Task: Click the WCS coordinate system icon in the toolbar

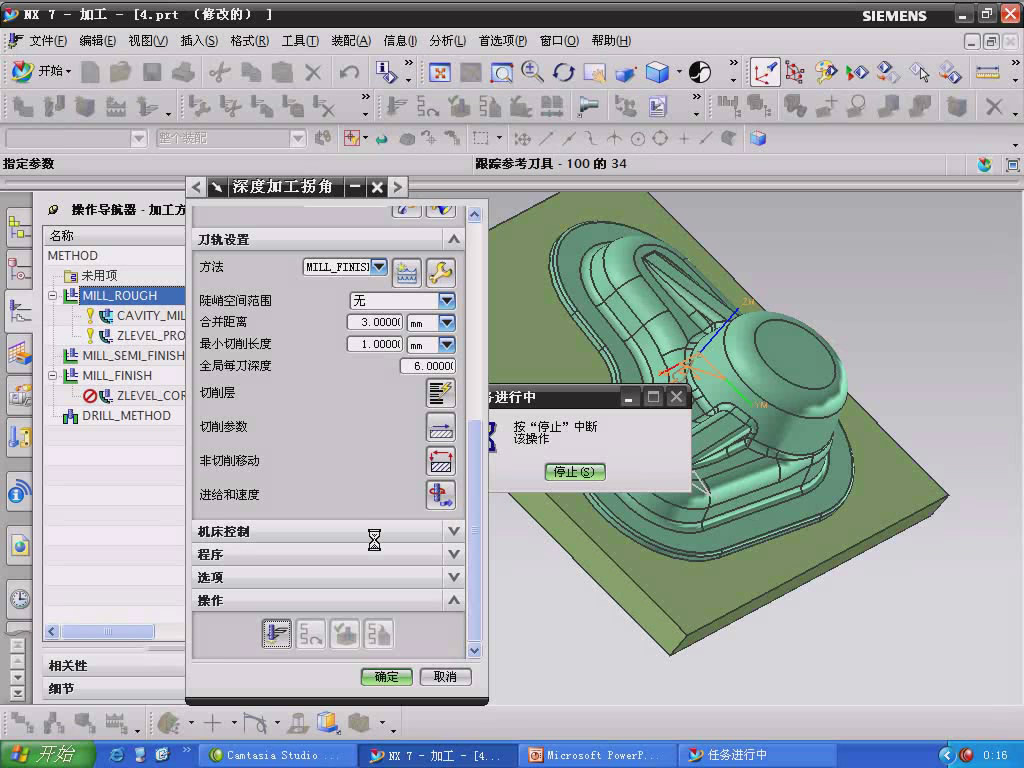Action: (x=764, y=72)
